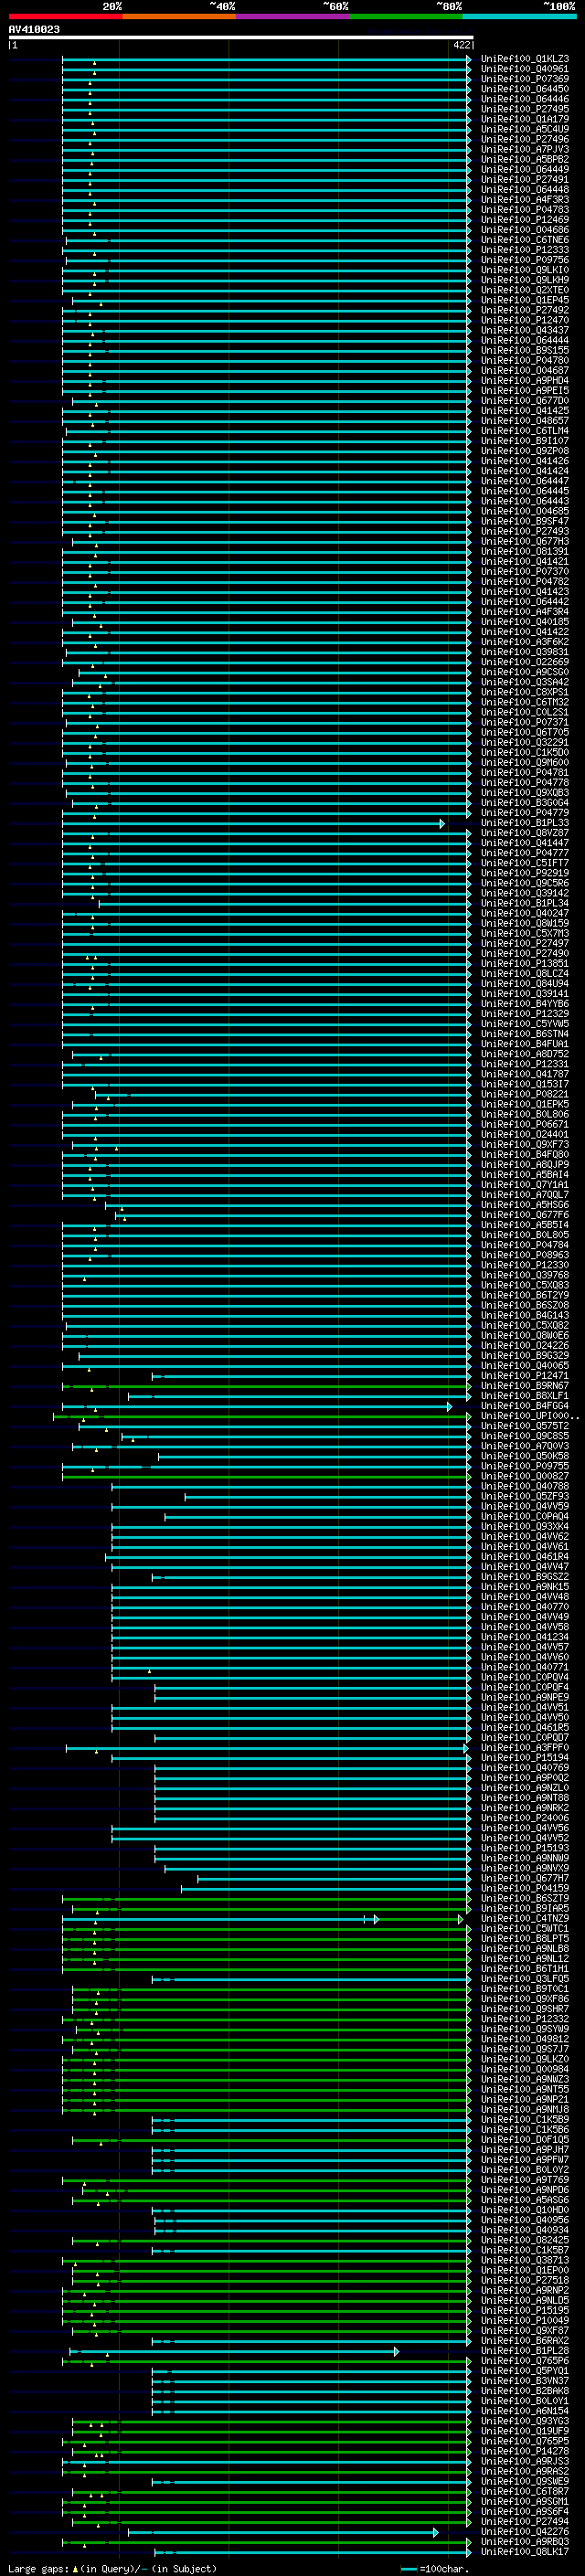This screenshot has height=2576, width=585.
Task: Click the arrowhead ending the UniRef100_B4FGG4 bar
Action: click(450, 1406)
